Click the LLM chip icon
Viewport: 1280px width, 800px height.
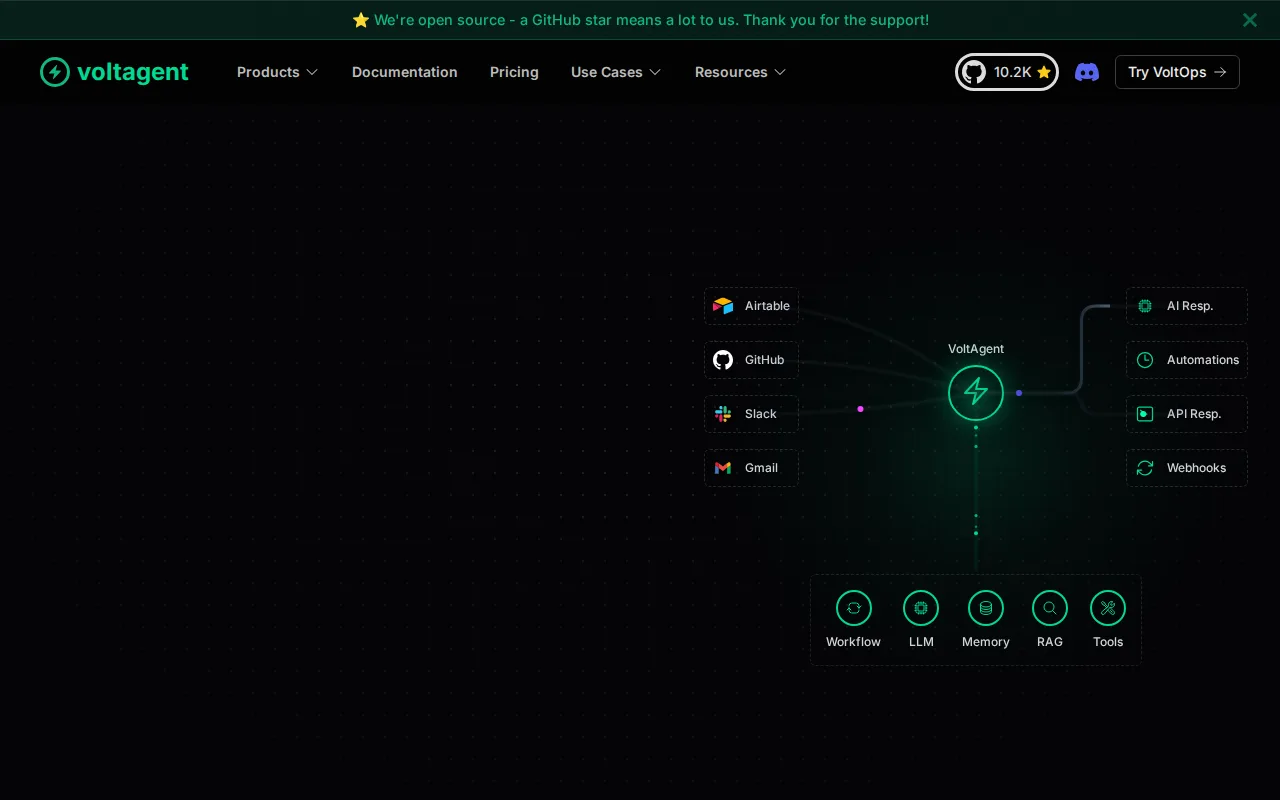921,608
